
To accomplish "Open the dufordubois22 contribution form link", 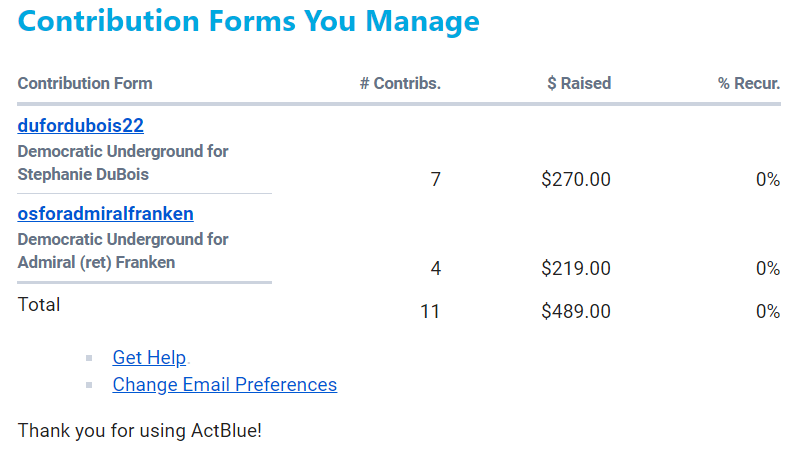I will click(81, 125).
